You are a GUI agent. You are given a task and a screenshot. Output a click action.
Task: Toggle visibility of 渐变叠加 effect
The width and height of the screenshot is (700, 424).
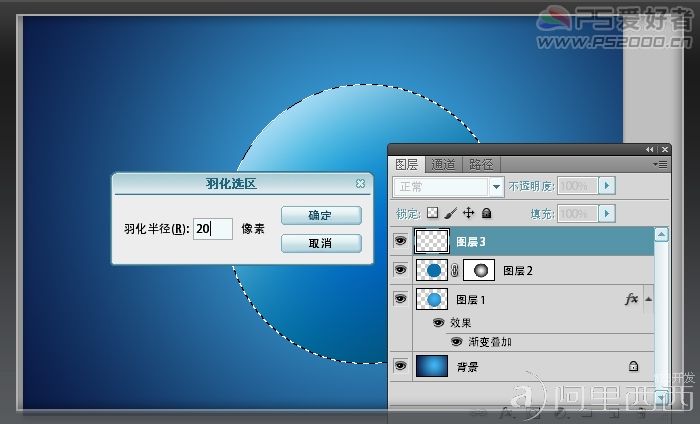(x=456, y=342)
